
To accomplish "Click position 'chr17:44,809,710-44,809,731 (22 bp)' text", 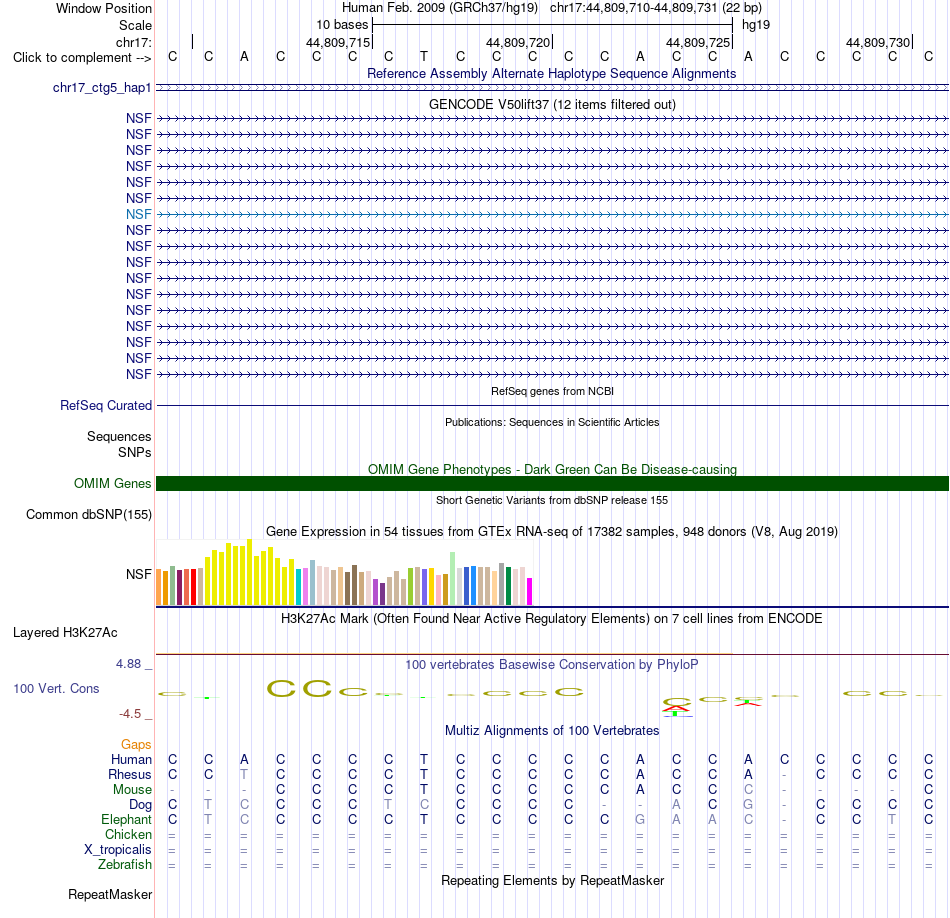I will (x=656, y=8).
